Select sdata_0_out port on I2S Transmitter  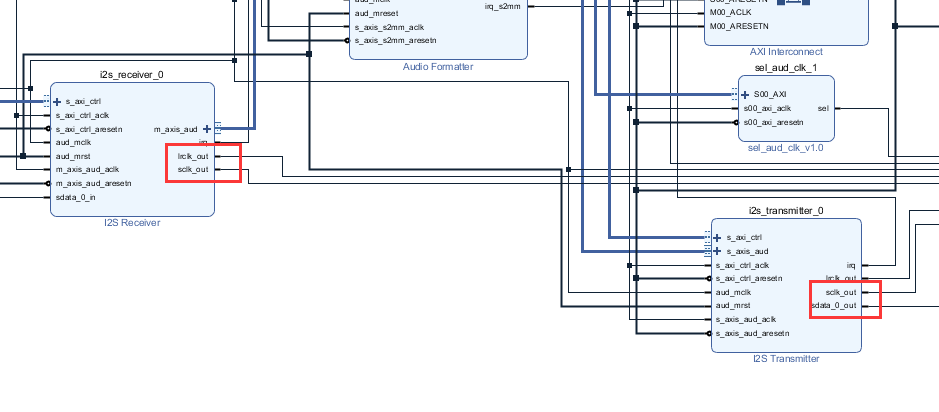(833, 305)
